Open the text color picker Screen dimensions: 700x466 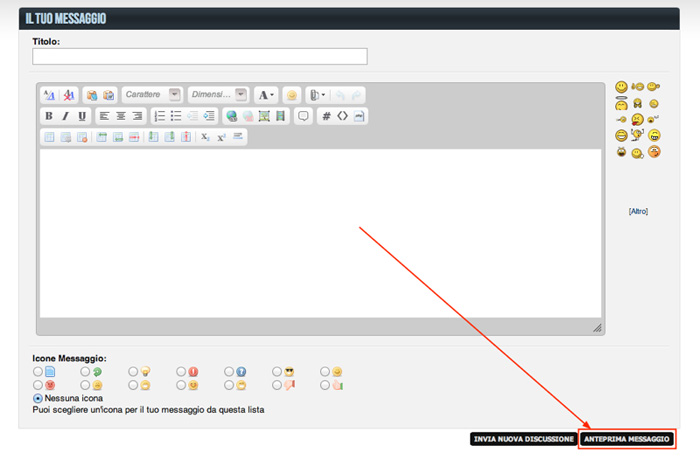point(265,94)
